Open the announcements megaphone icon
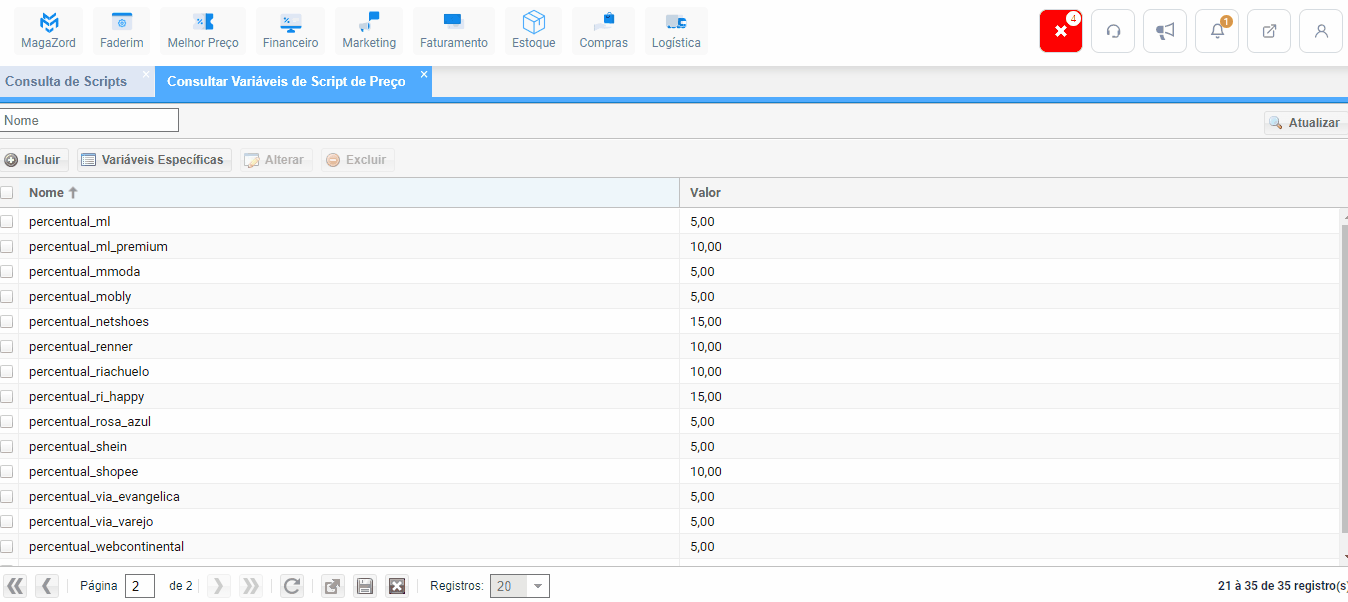 coord(1165,31)
